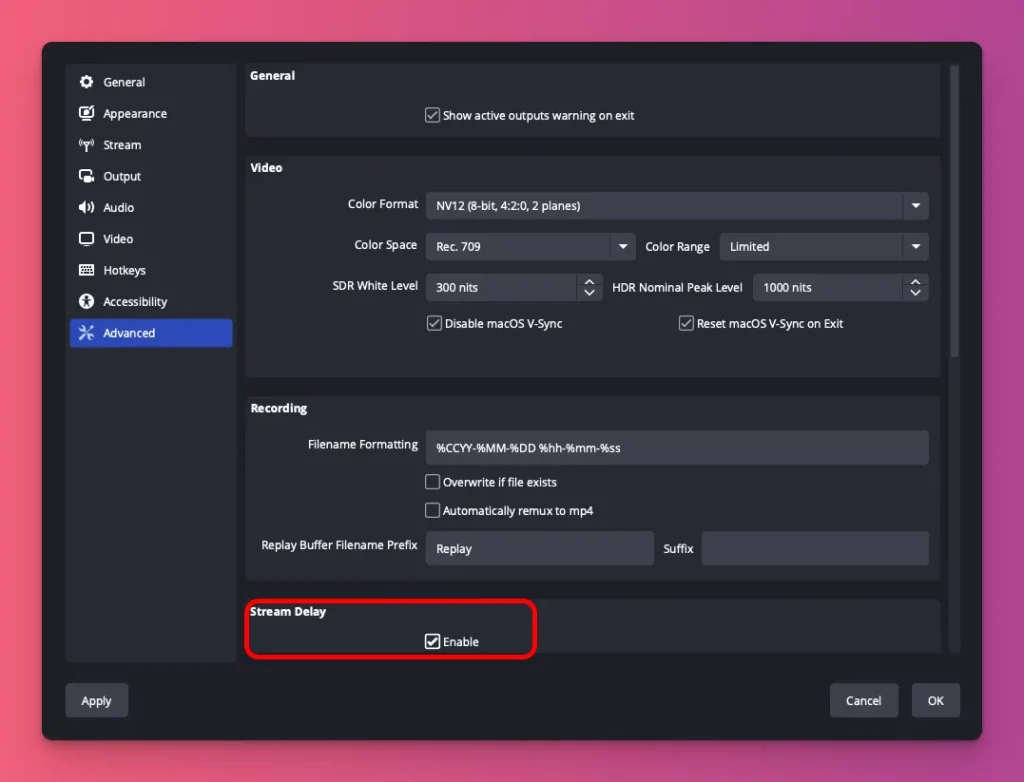This screenshot has height=782, width=1024.
Task: Disable the macOS V-Sync checkbox
Action: coord(434,323)
